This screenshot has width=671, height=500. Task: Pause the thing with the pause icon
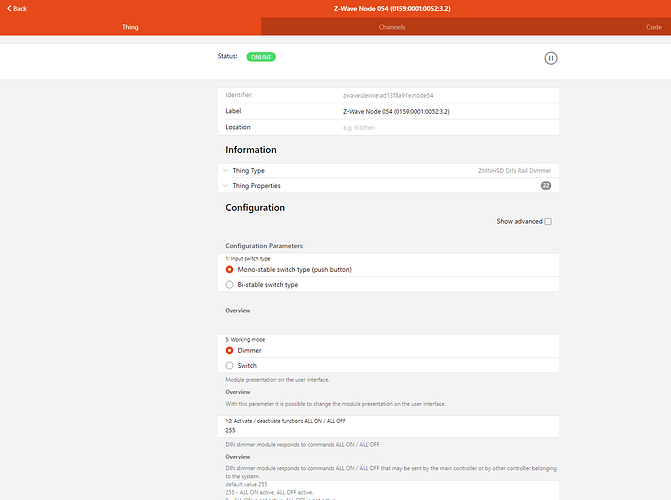551,58
